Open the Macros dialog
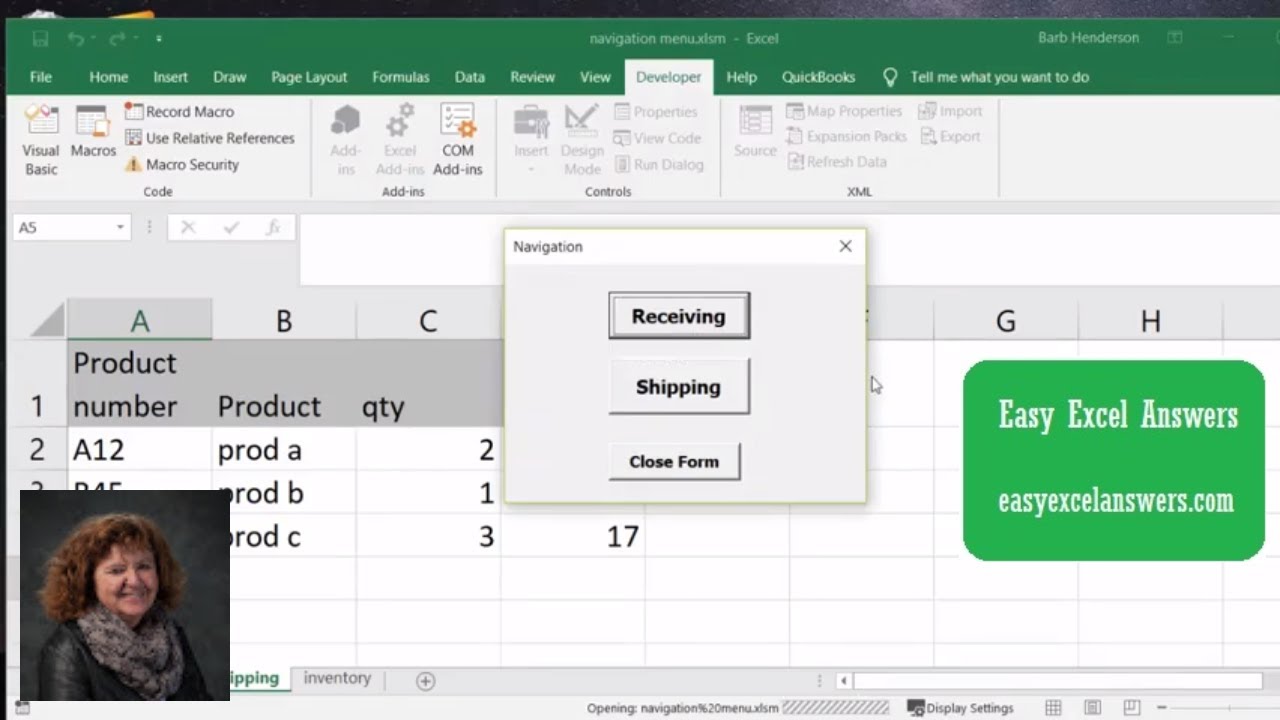This screenshot has height=720, width=1280. pyautogui.click(x=93, y=133)
